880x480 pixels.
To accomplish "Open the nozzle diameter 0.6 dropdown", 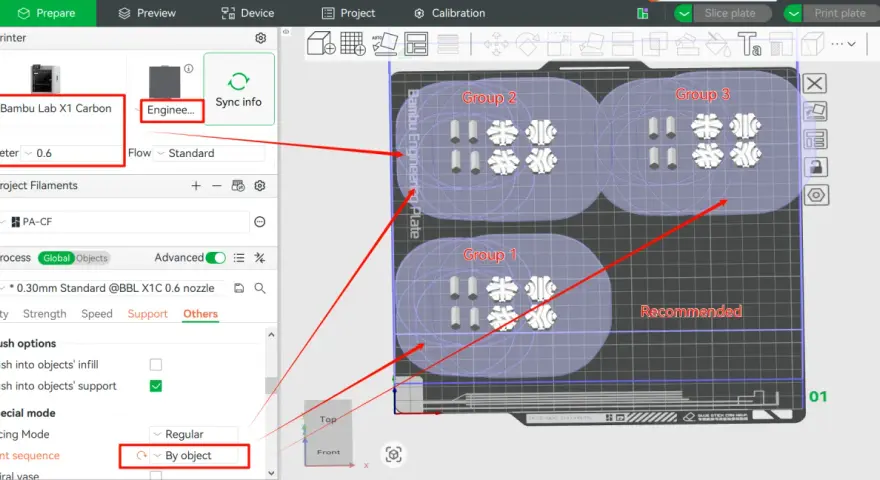I will click(x=72, y=153).
